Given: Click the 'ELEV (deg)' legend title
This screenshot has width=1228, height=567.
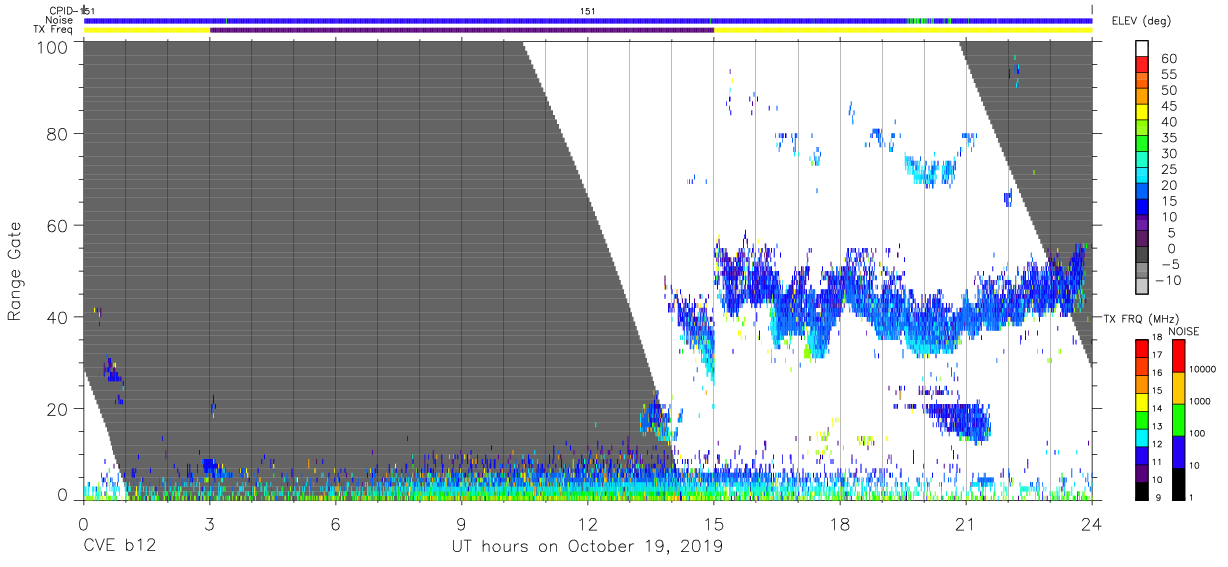Looking at the screenshot, I should (1141, 21).
